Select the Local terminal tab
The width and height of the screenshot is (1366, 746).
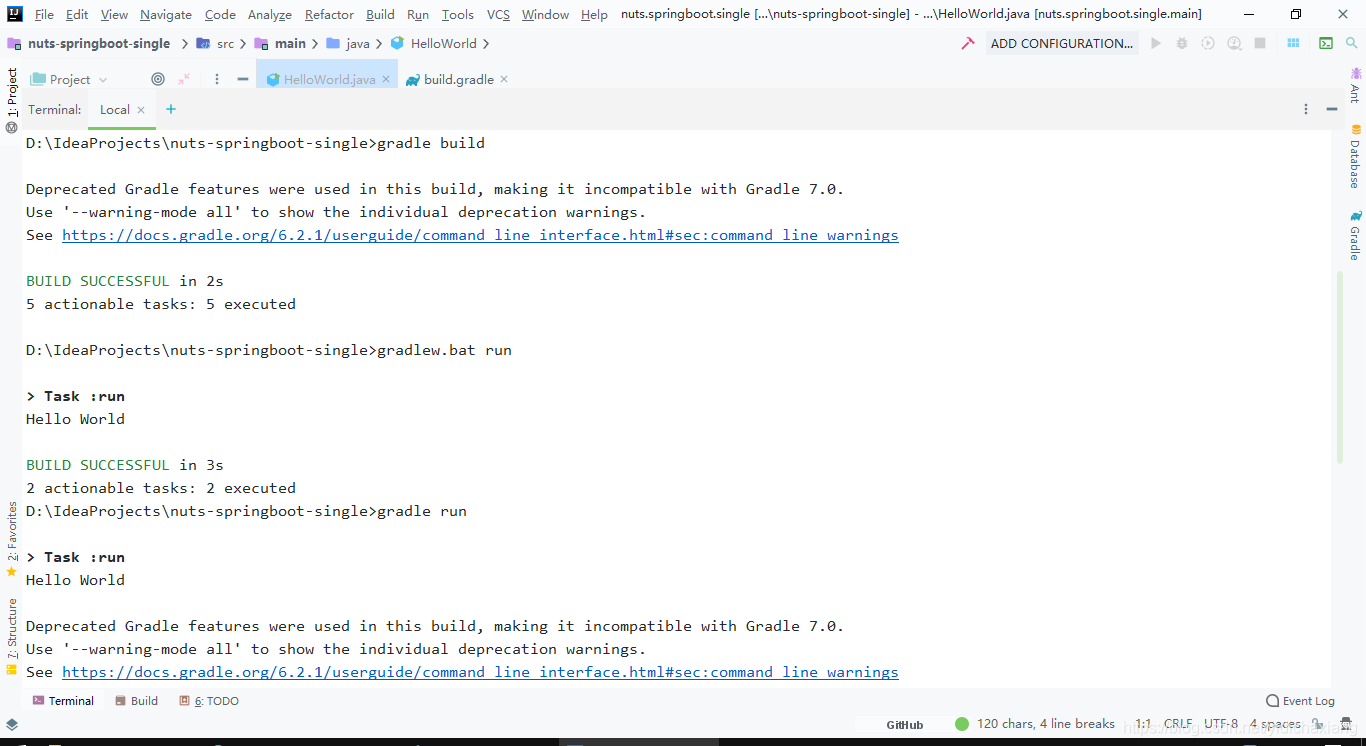[114, 110]
